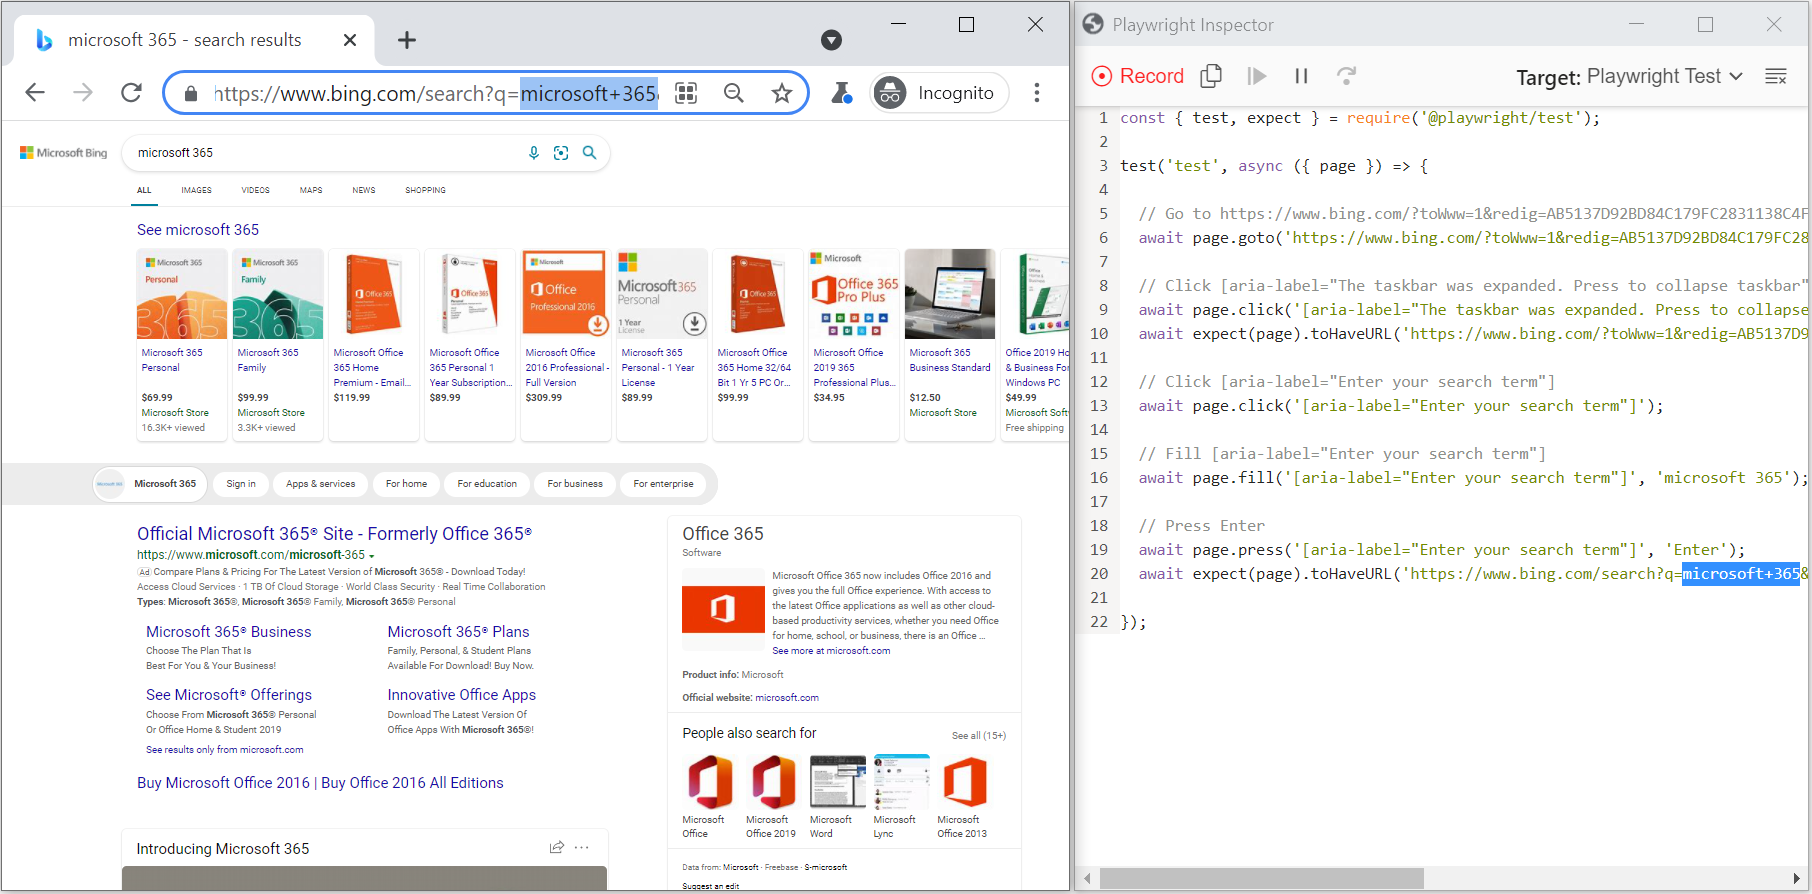Click the For education chip
Screen dimensions: 1812x894
(x=487, y=484)
